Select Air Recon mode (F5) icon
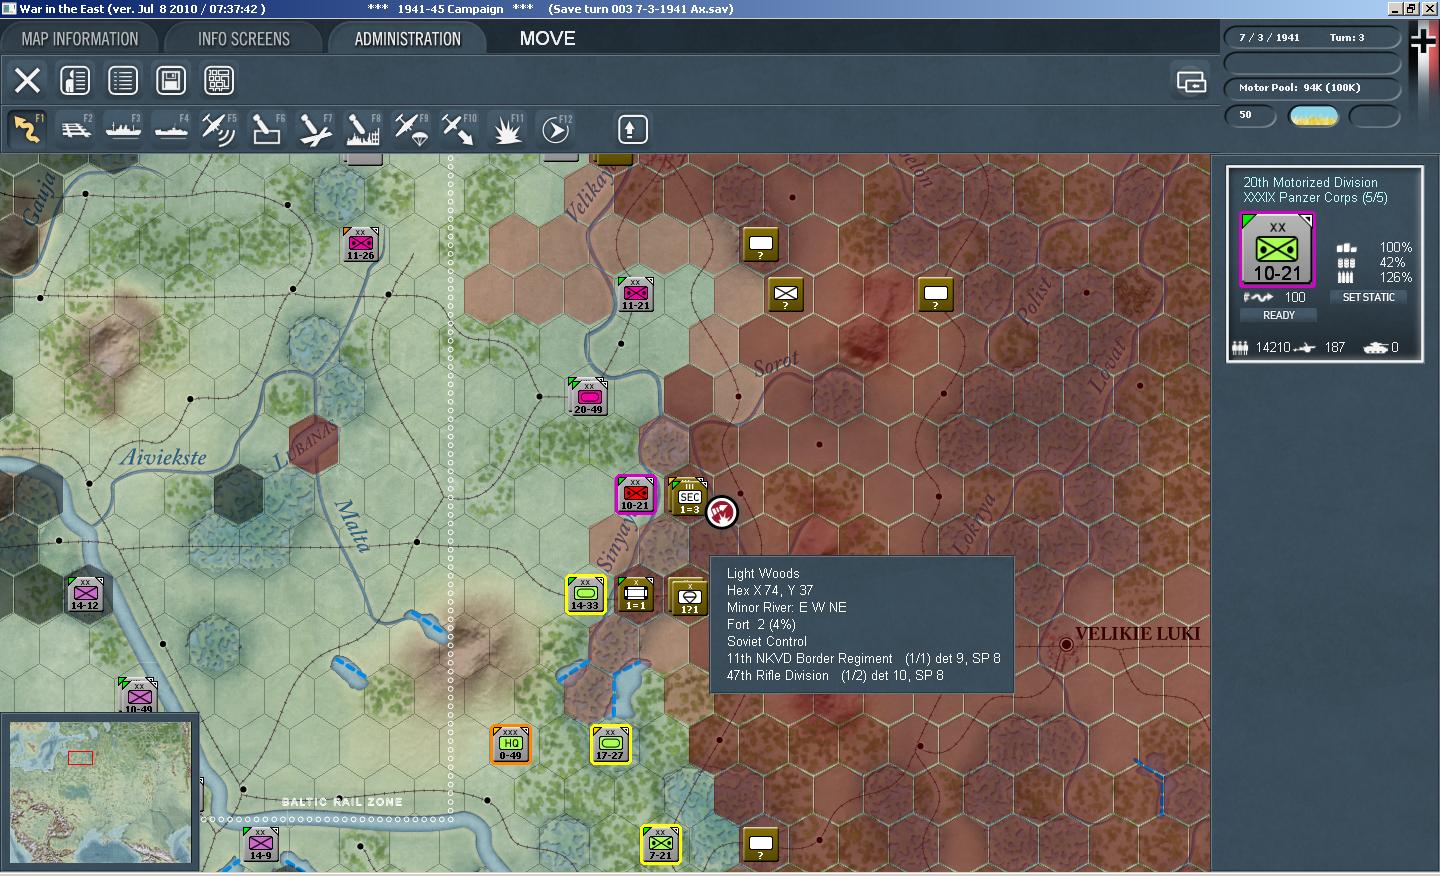Image resolution: width=1440 pixels, height=876 pixels. click(x=219, y=129)
